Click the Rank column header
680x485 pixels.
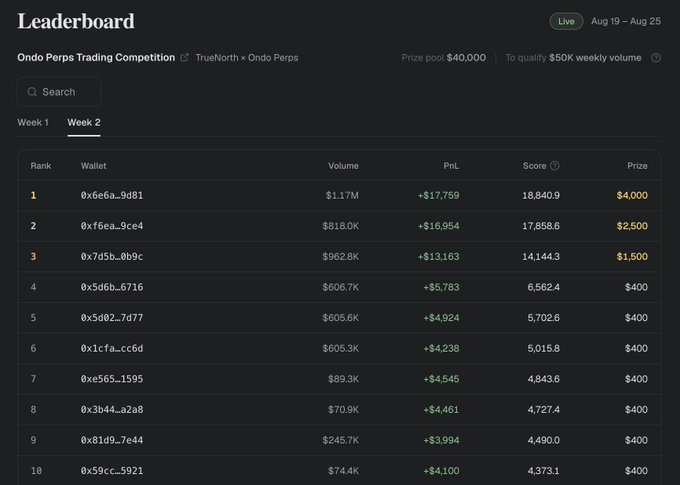click(41, 166)
